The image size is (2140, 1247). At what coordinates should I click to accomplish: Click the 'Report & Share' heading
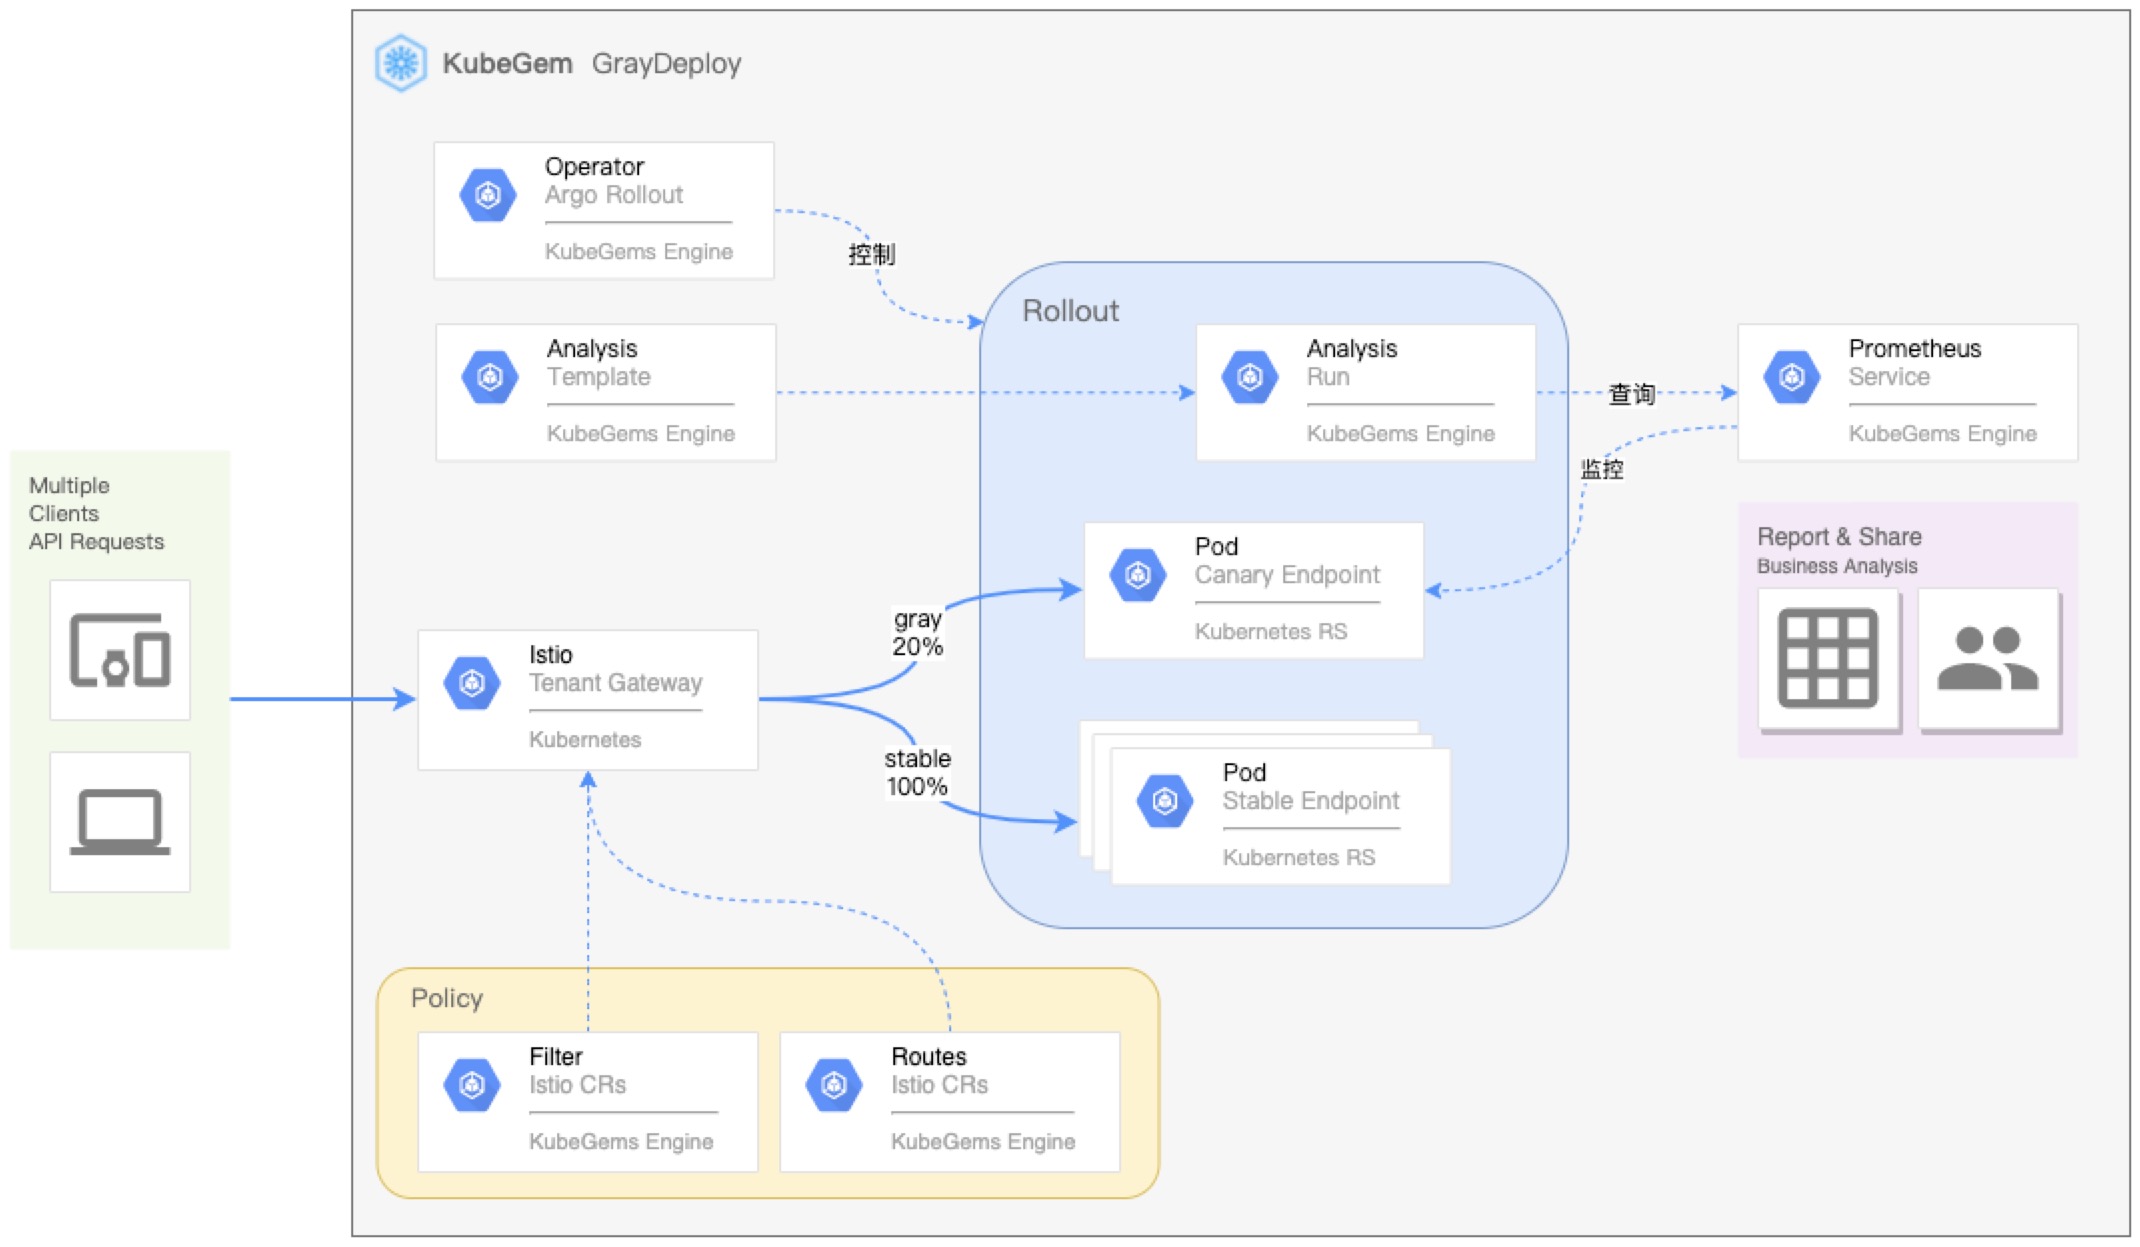(x=1839, y=537)
